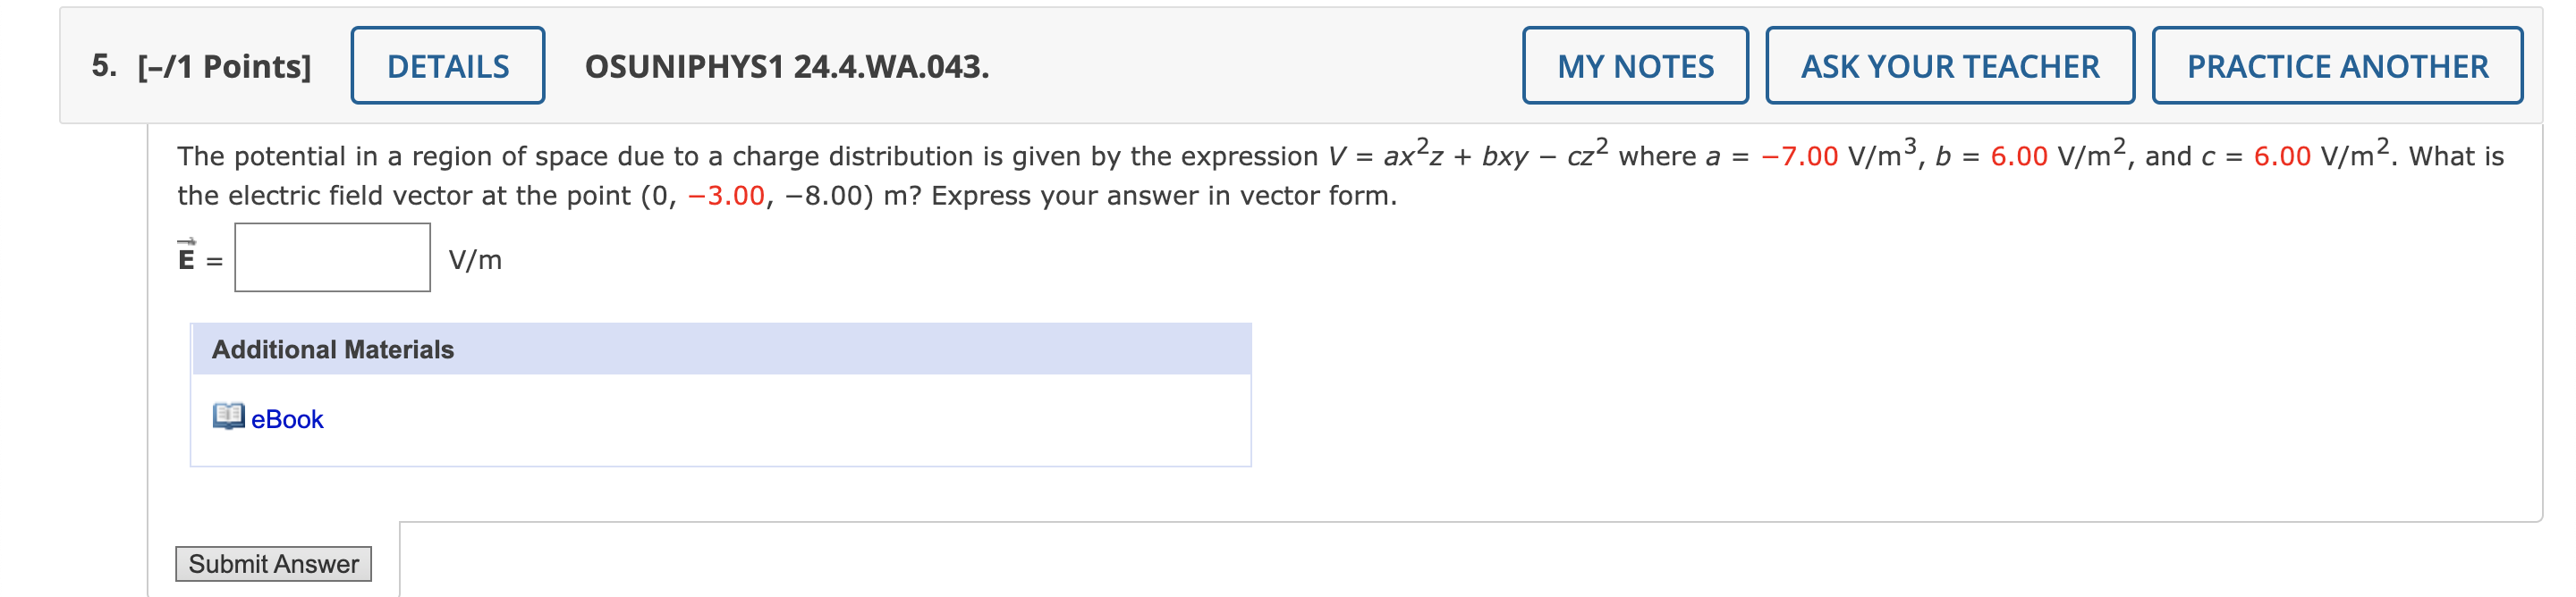Click the red value −7.00 for a

coord(1799,156)
